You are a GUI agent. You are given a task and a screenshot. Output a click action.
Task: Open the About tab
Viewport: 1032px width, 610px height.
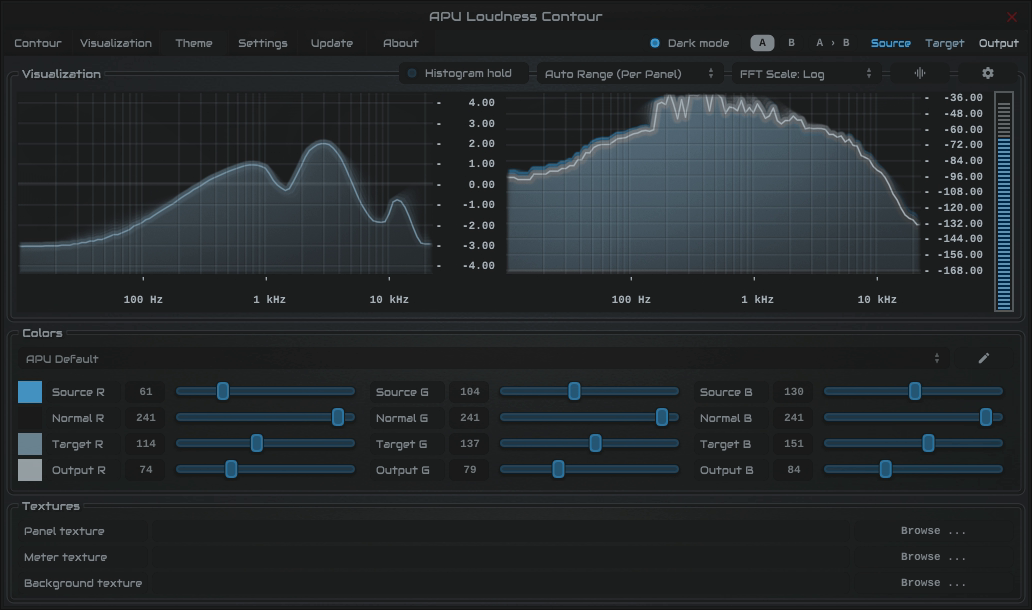point(400,43)
